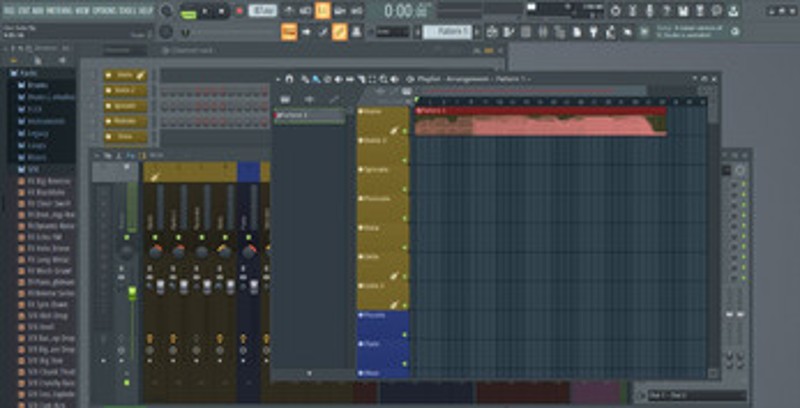The image size is (800, 408).
Task: Click the first channel button in Channel rack
Action: click(125, 76)
